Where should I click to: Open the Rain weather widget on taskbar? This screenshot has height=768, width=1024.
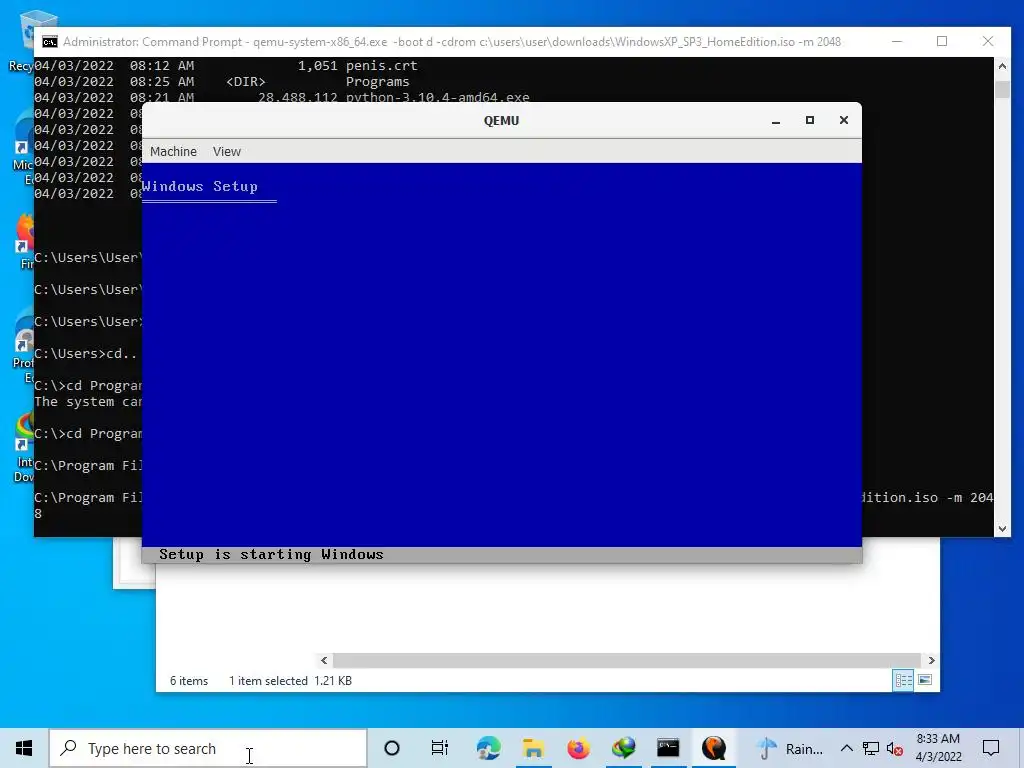coord(789,748)
